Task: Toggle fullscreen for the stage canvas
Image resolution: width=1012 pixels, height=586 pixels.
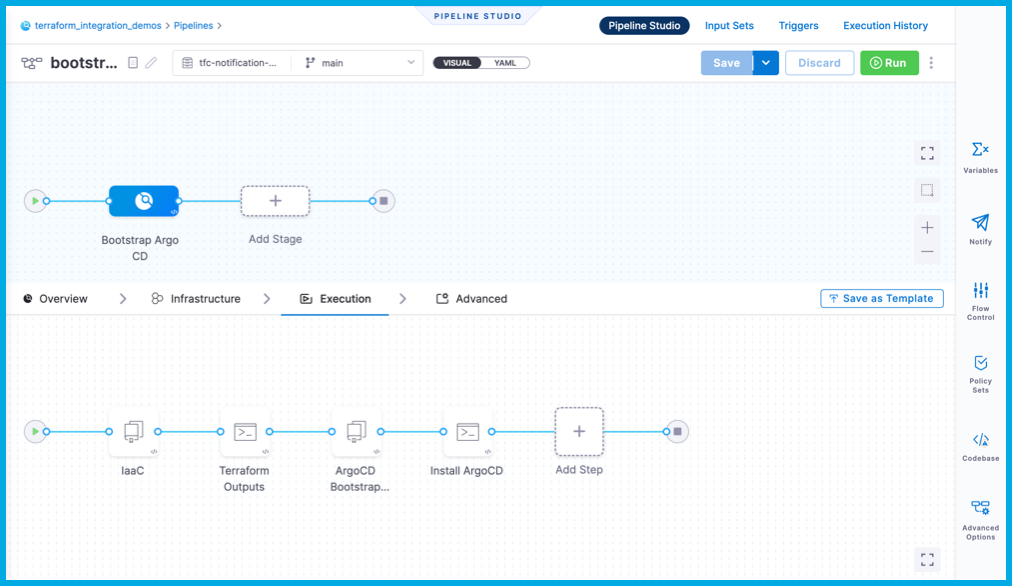Action: 927,153
